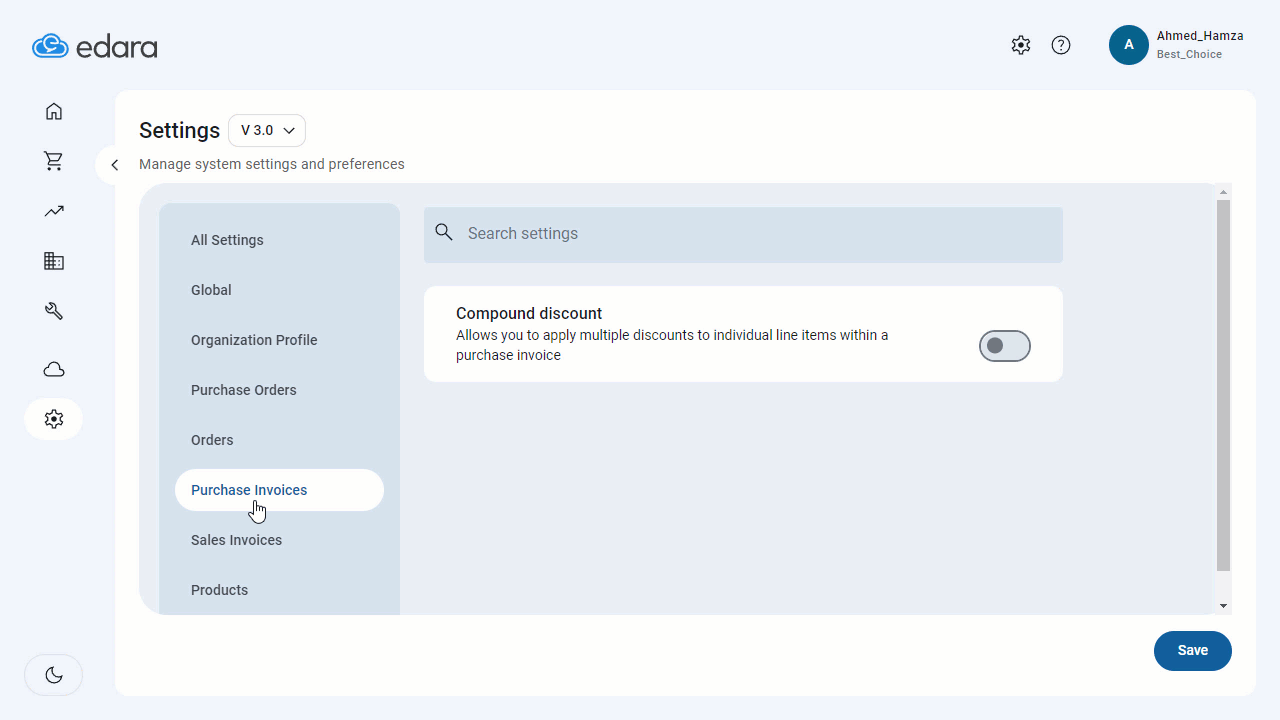
Task: Open the trending chart sidebar icon
Action: pyautogui.click(x=54, y=211)
